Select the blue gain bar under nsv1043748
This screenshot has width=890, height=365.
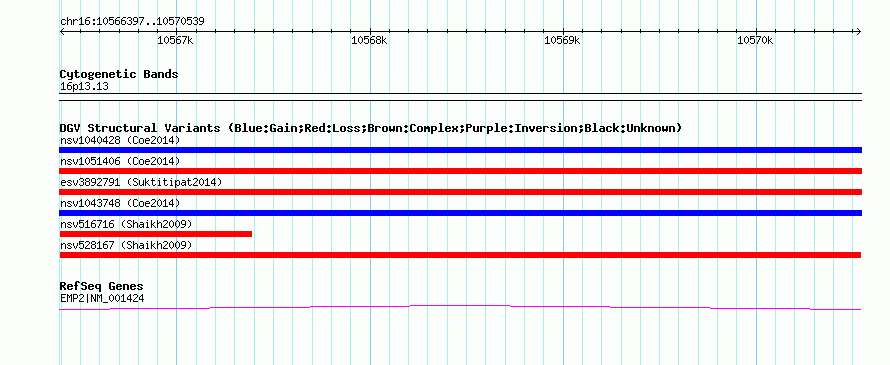click(460, 213)
